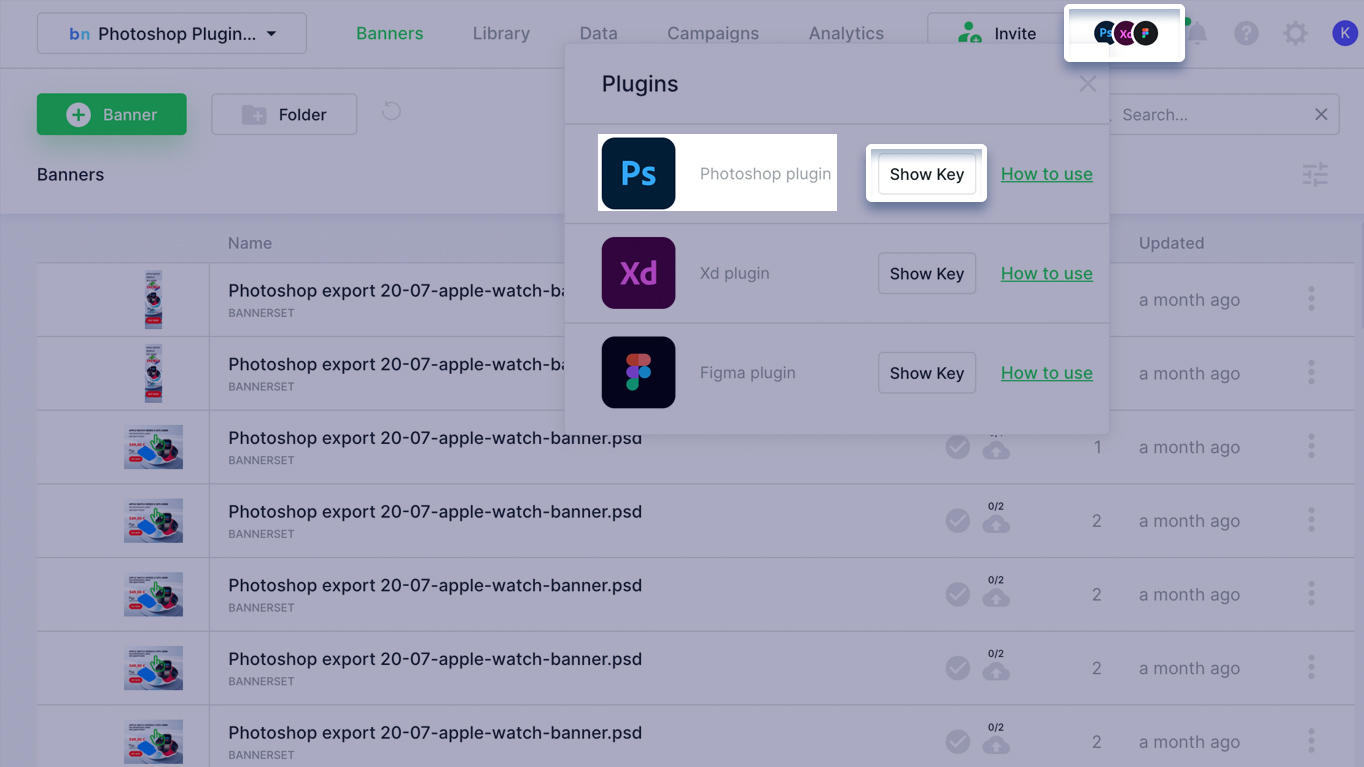
Task: Click the Photoshop Ps plugin logo
Action: [638, 173]
